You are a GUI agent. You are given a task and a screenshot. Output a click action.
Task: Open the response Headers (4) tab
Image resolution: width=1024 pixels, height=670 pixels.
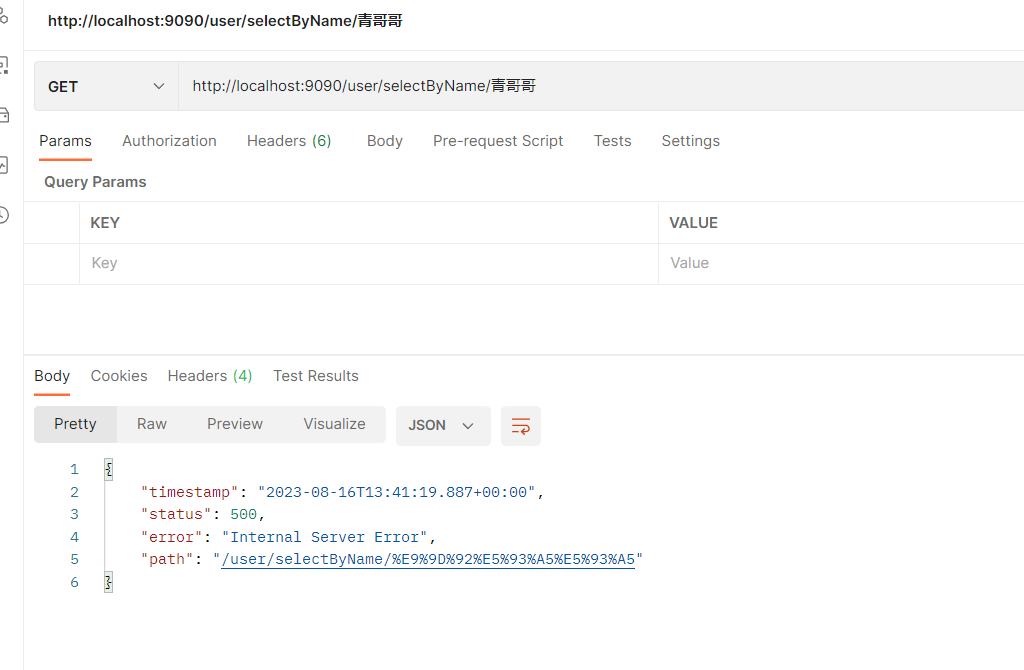(x=210, y=376)
